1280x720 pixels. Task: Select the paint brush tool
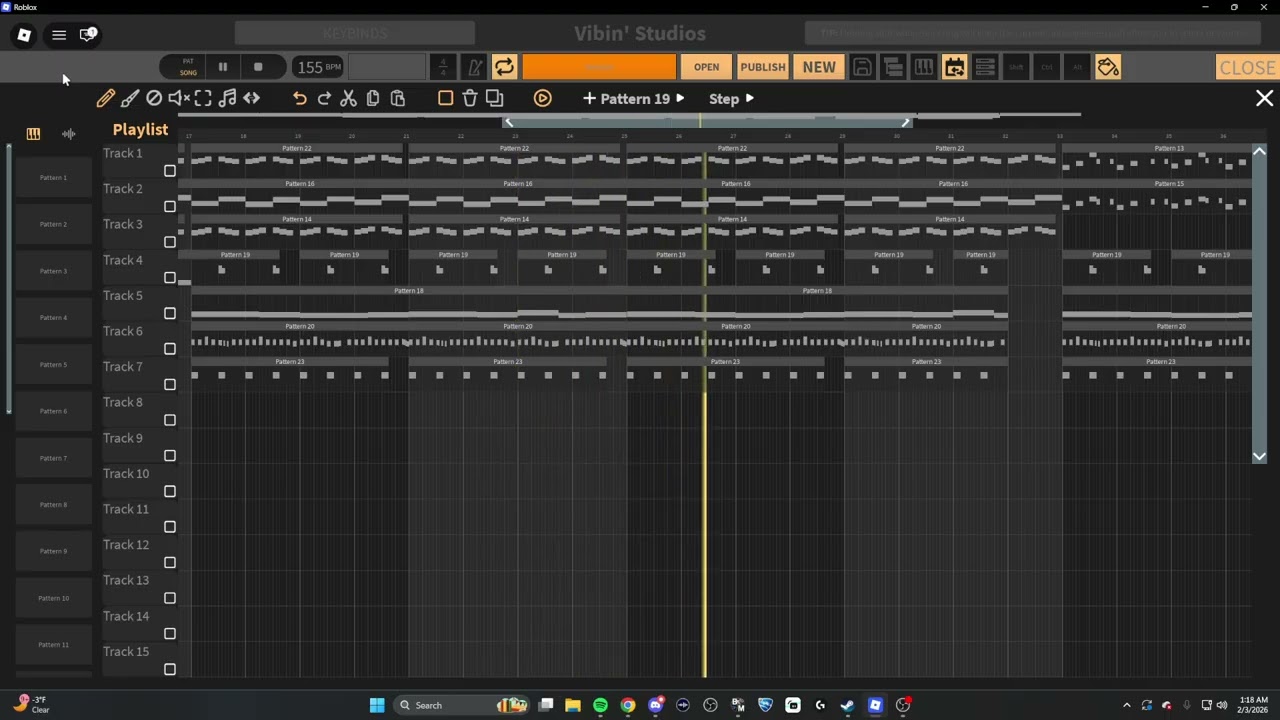coord(130,98)
